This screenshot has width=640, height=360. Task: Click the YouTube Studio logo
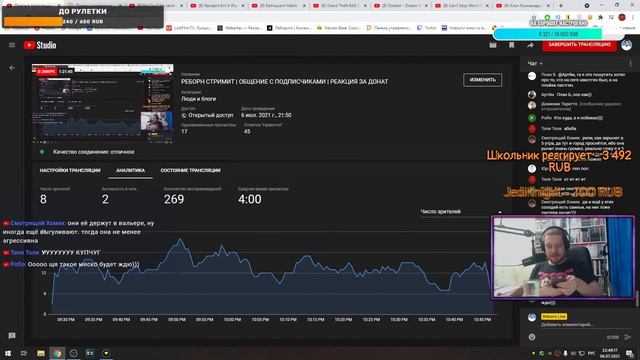pyautogui.click(x=40, y=45)
